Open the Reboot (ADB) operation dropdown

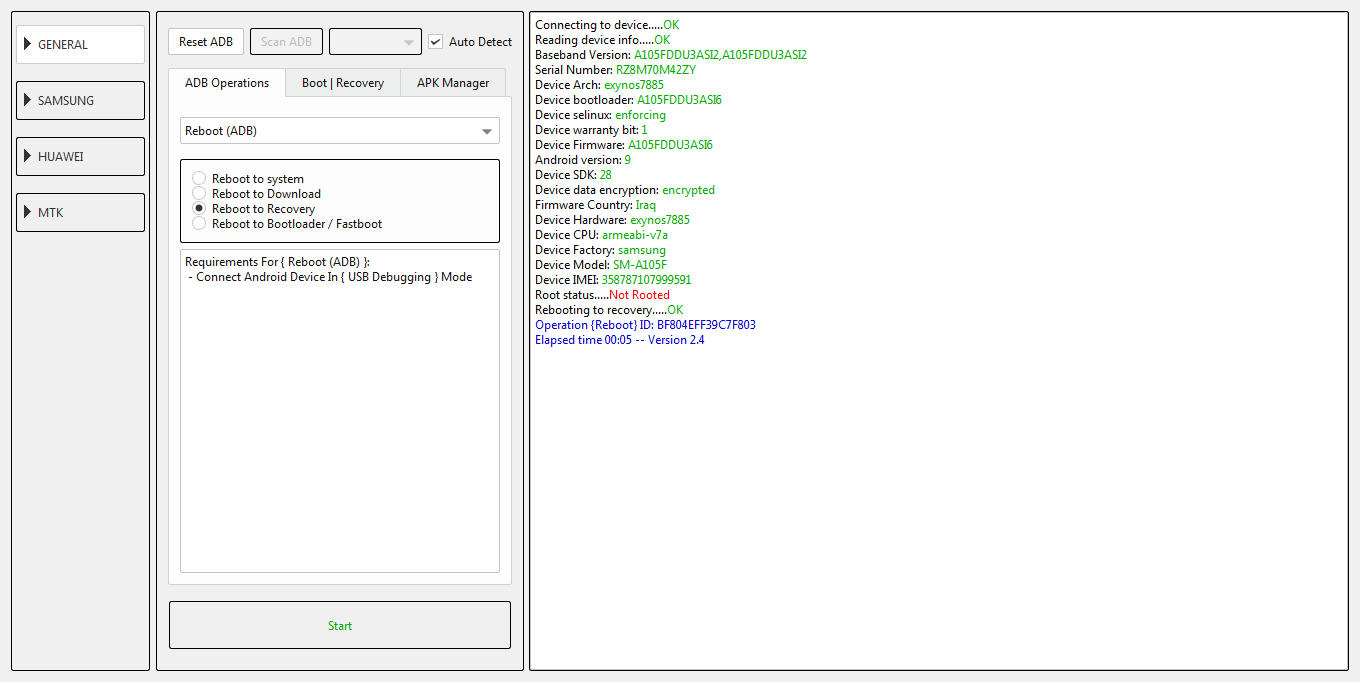(x=340, y=131)
